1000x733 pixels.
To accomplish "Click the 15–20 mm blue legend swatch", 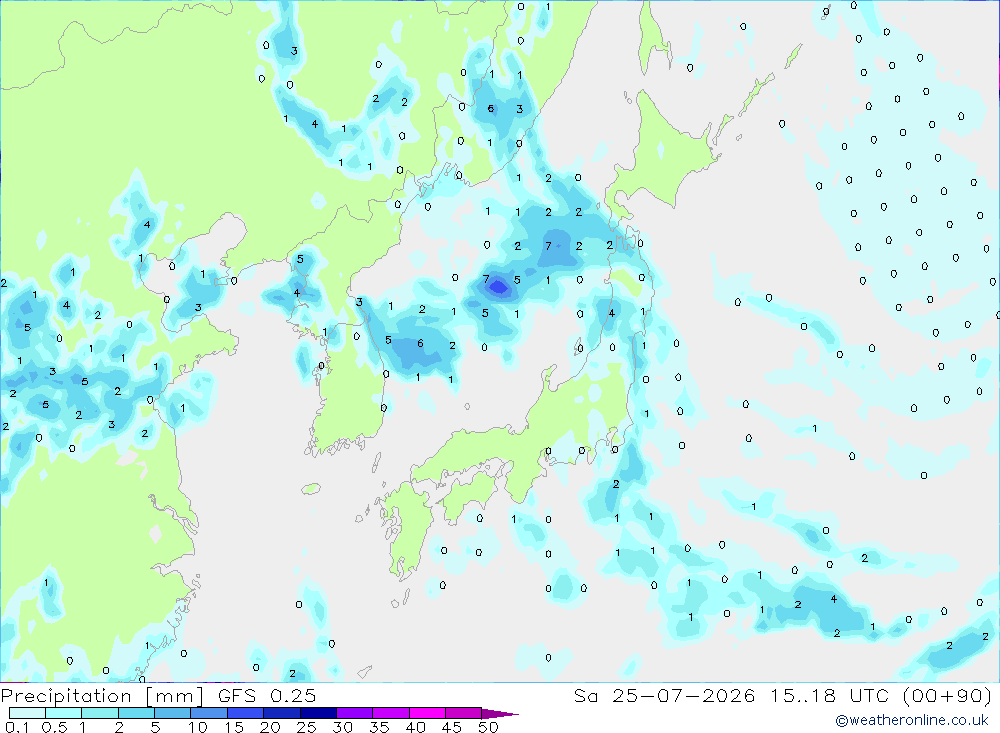I will pos(245,713).
